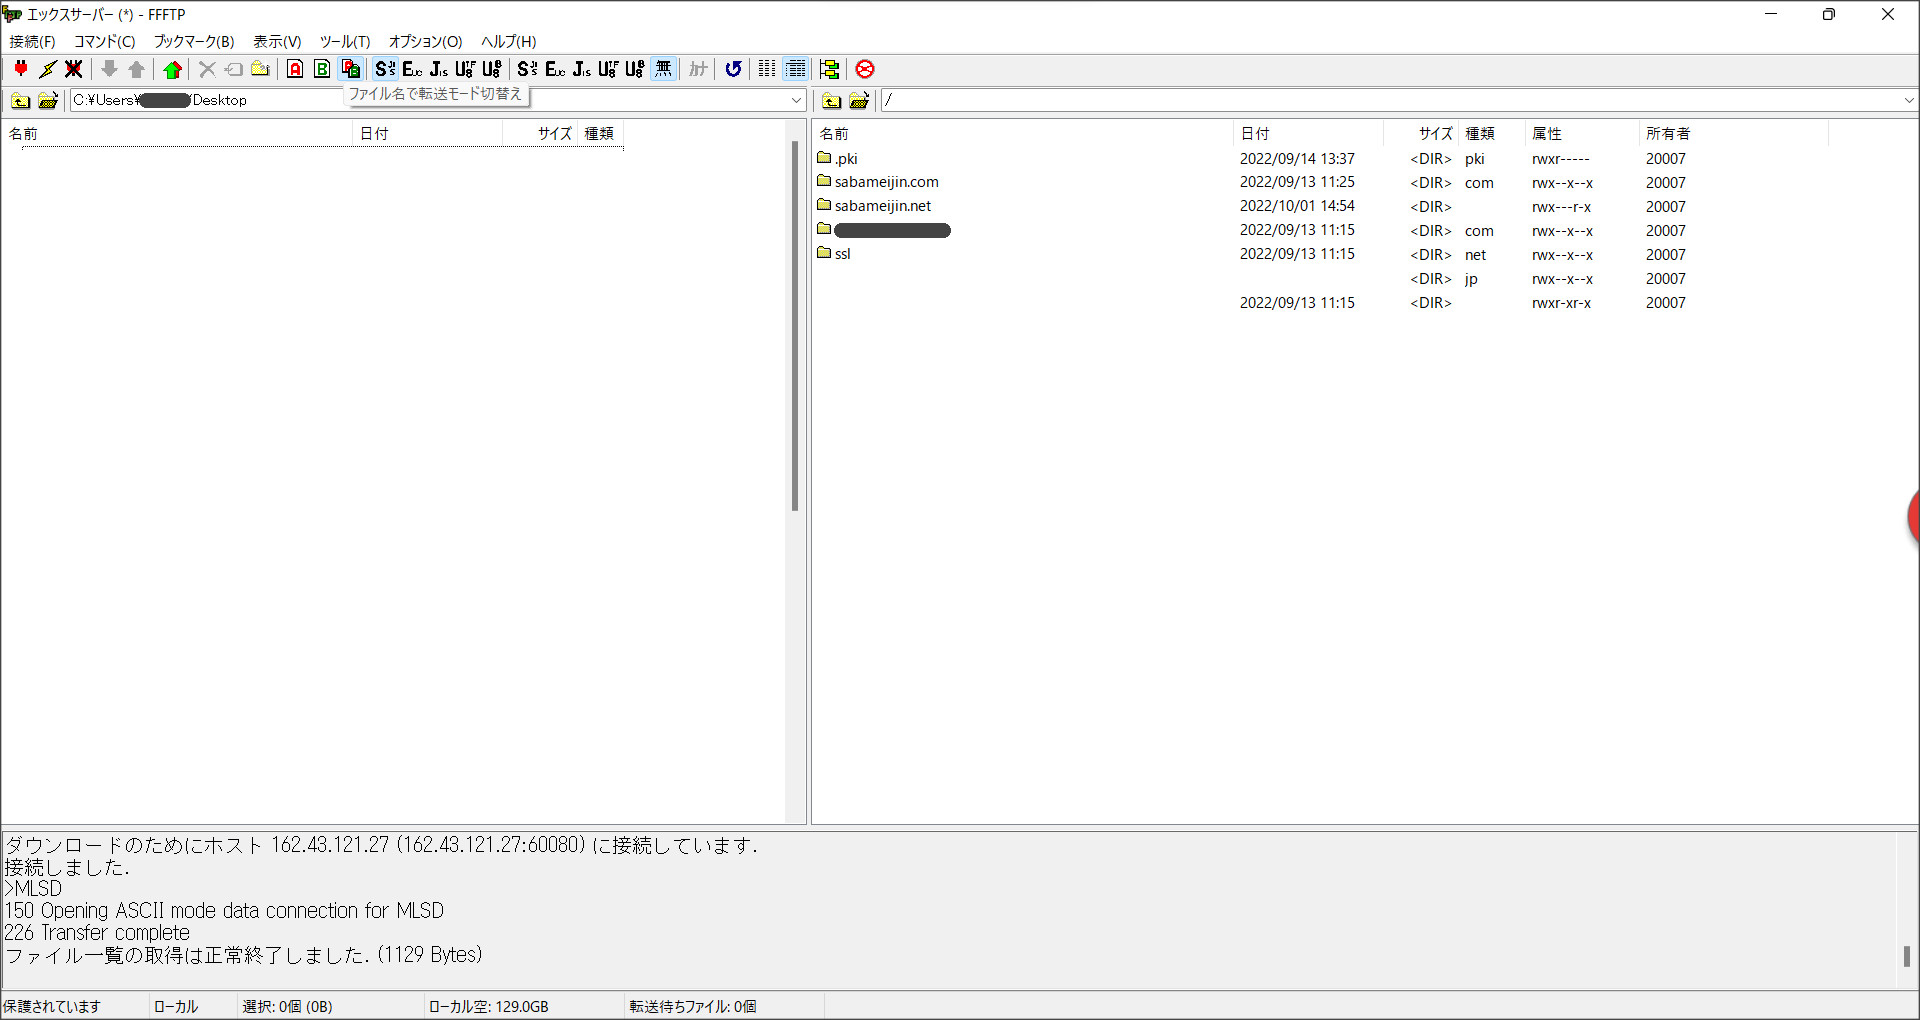This screenshot has width=1920, height=1020.
Task: Expand the local path dropdown
Action: point(796,100)
